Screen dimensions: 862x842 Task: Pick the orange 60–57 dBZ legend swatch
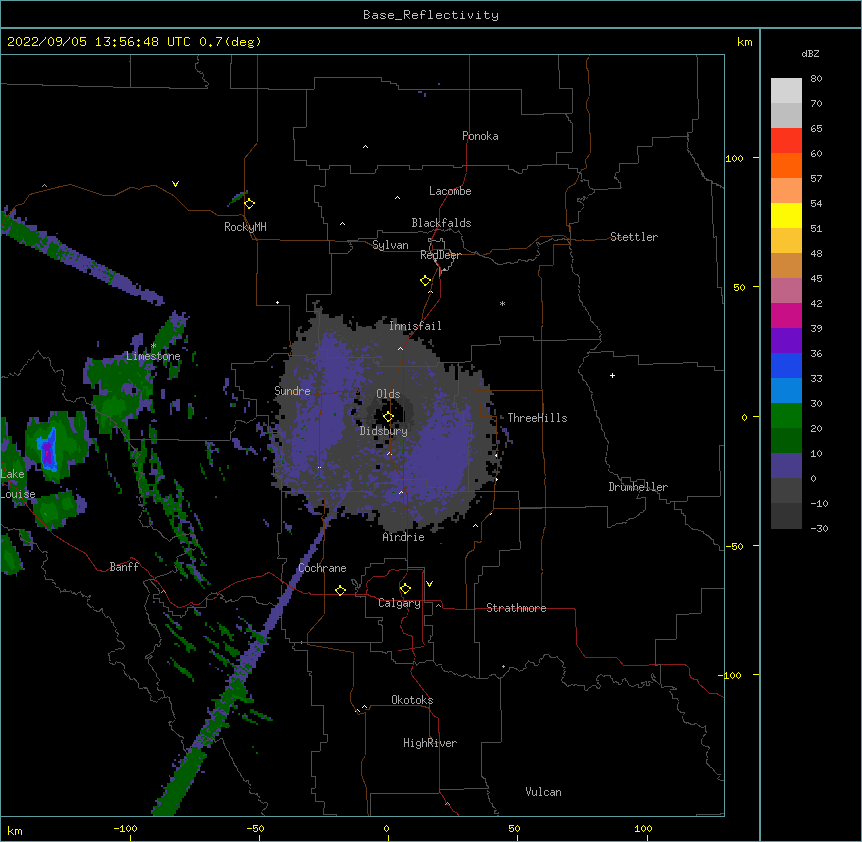point(786,165)
